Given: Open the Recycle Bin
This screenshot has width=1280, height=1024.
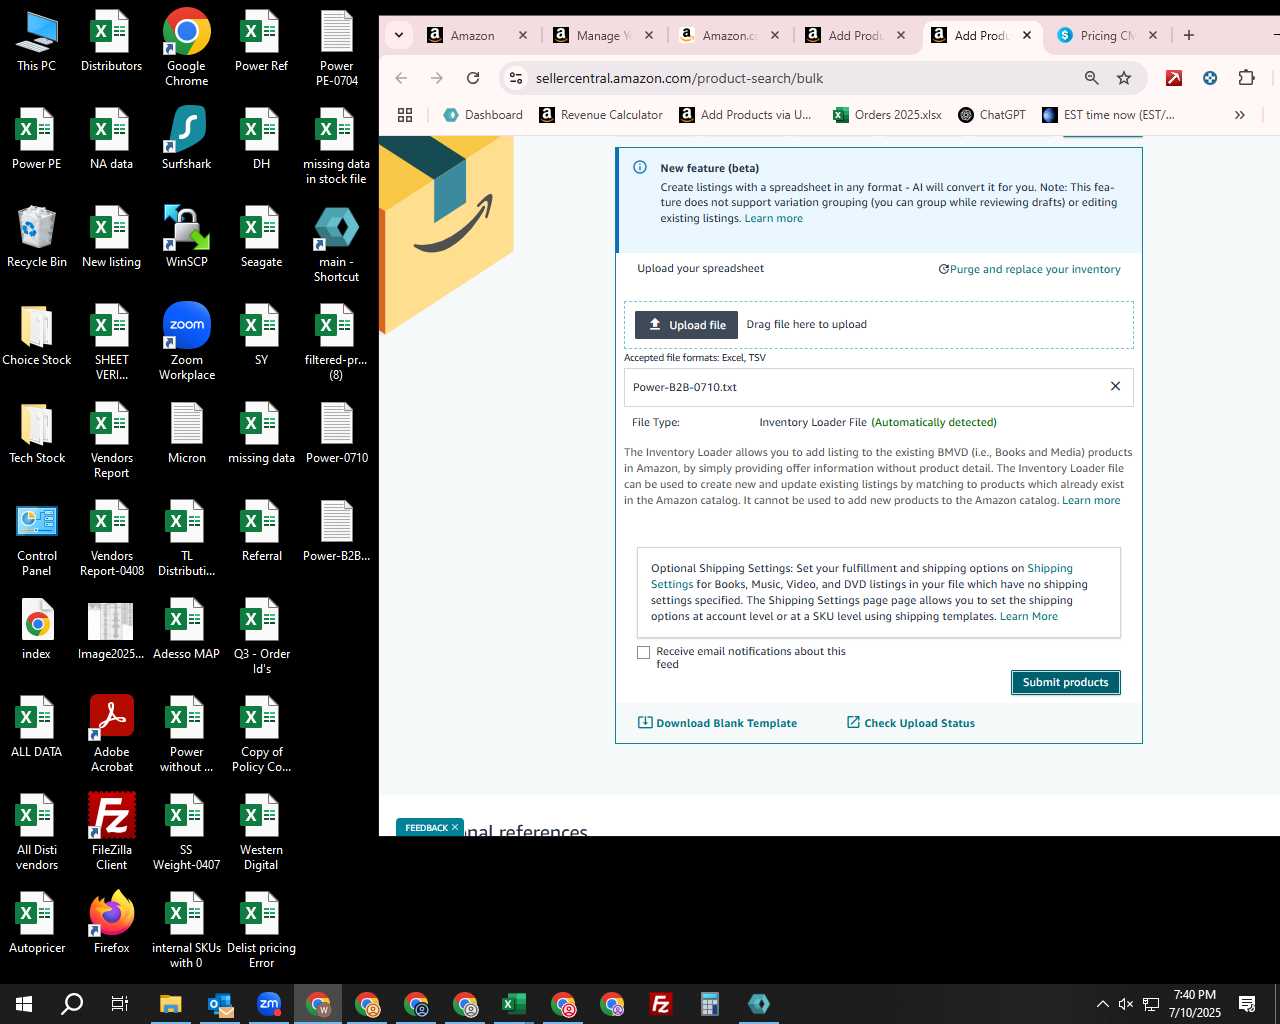Looking at the screenshot, I should pos(37,237).
